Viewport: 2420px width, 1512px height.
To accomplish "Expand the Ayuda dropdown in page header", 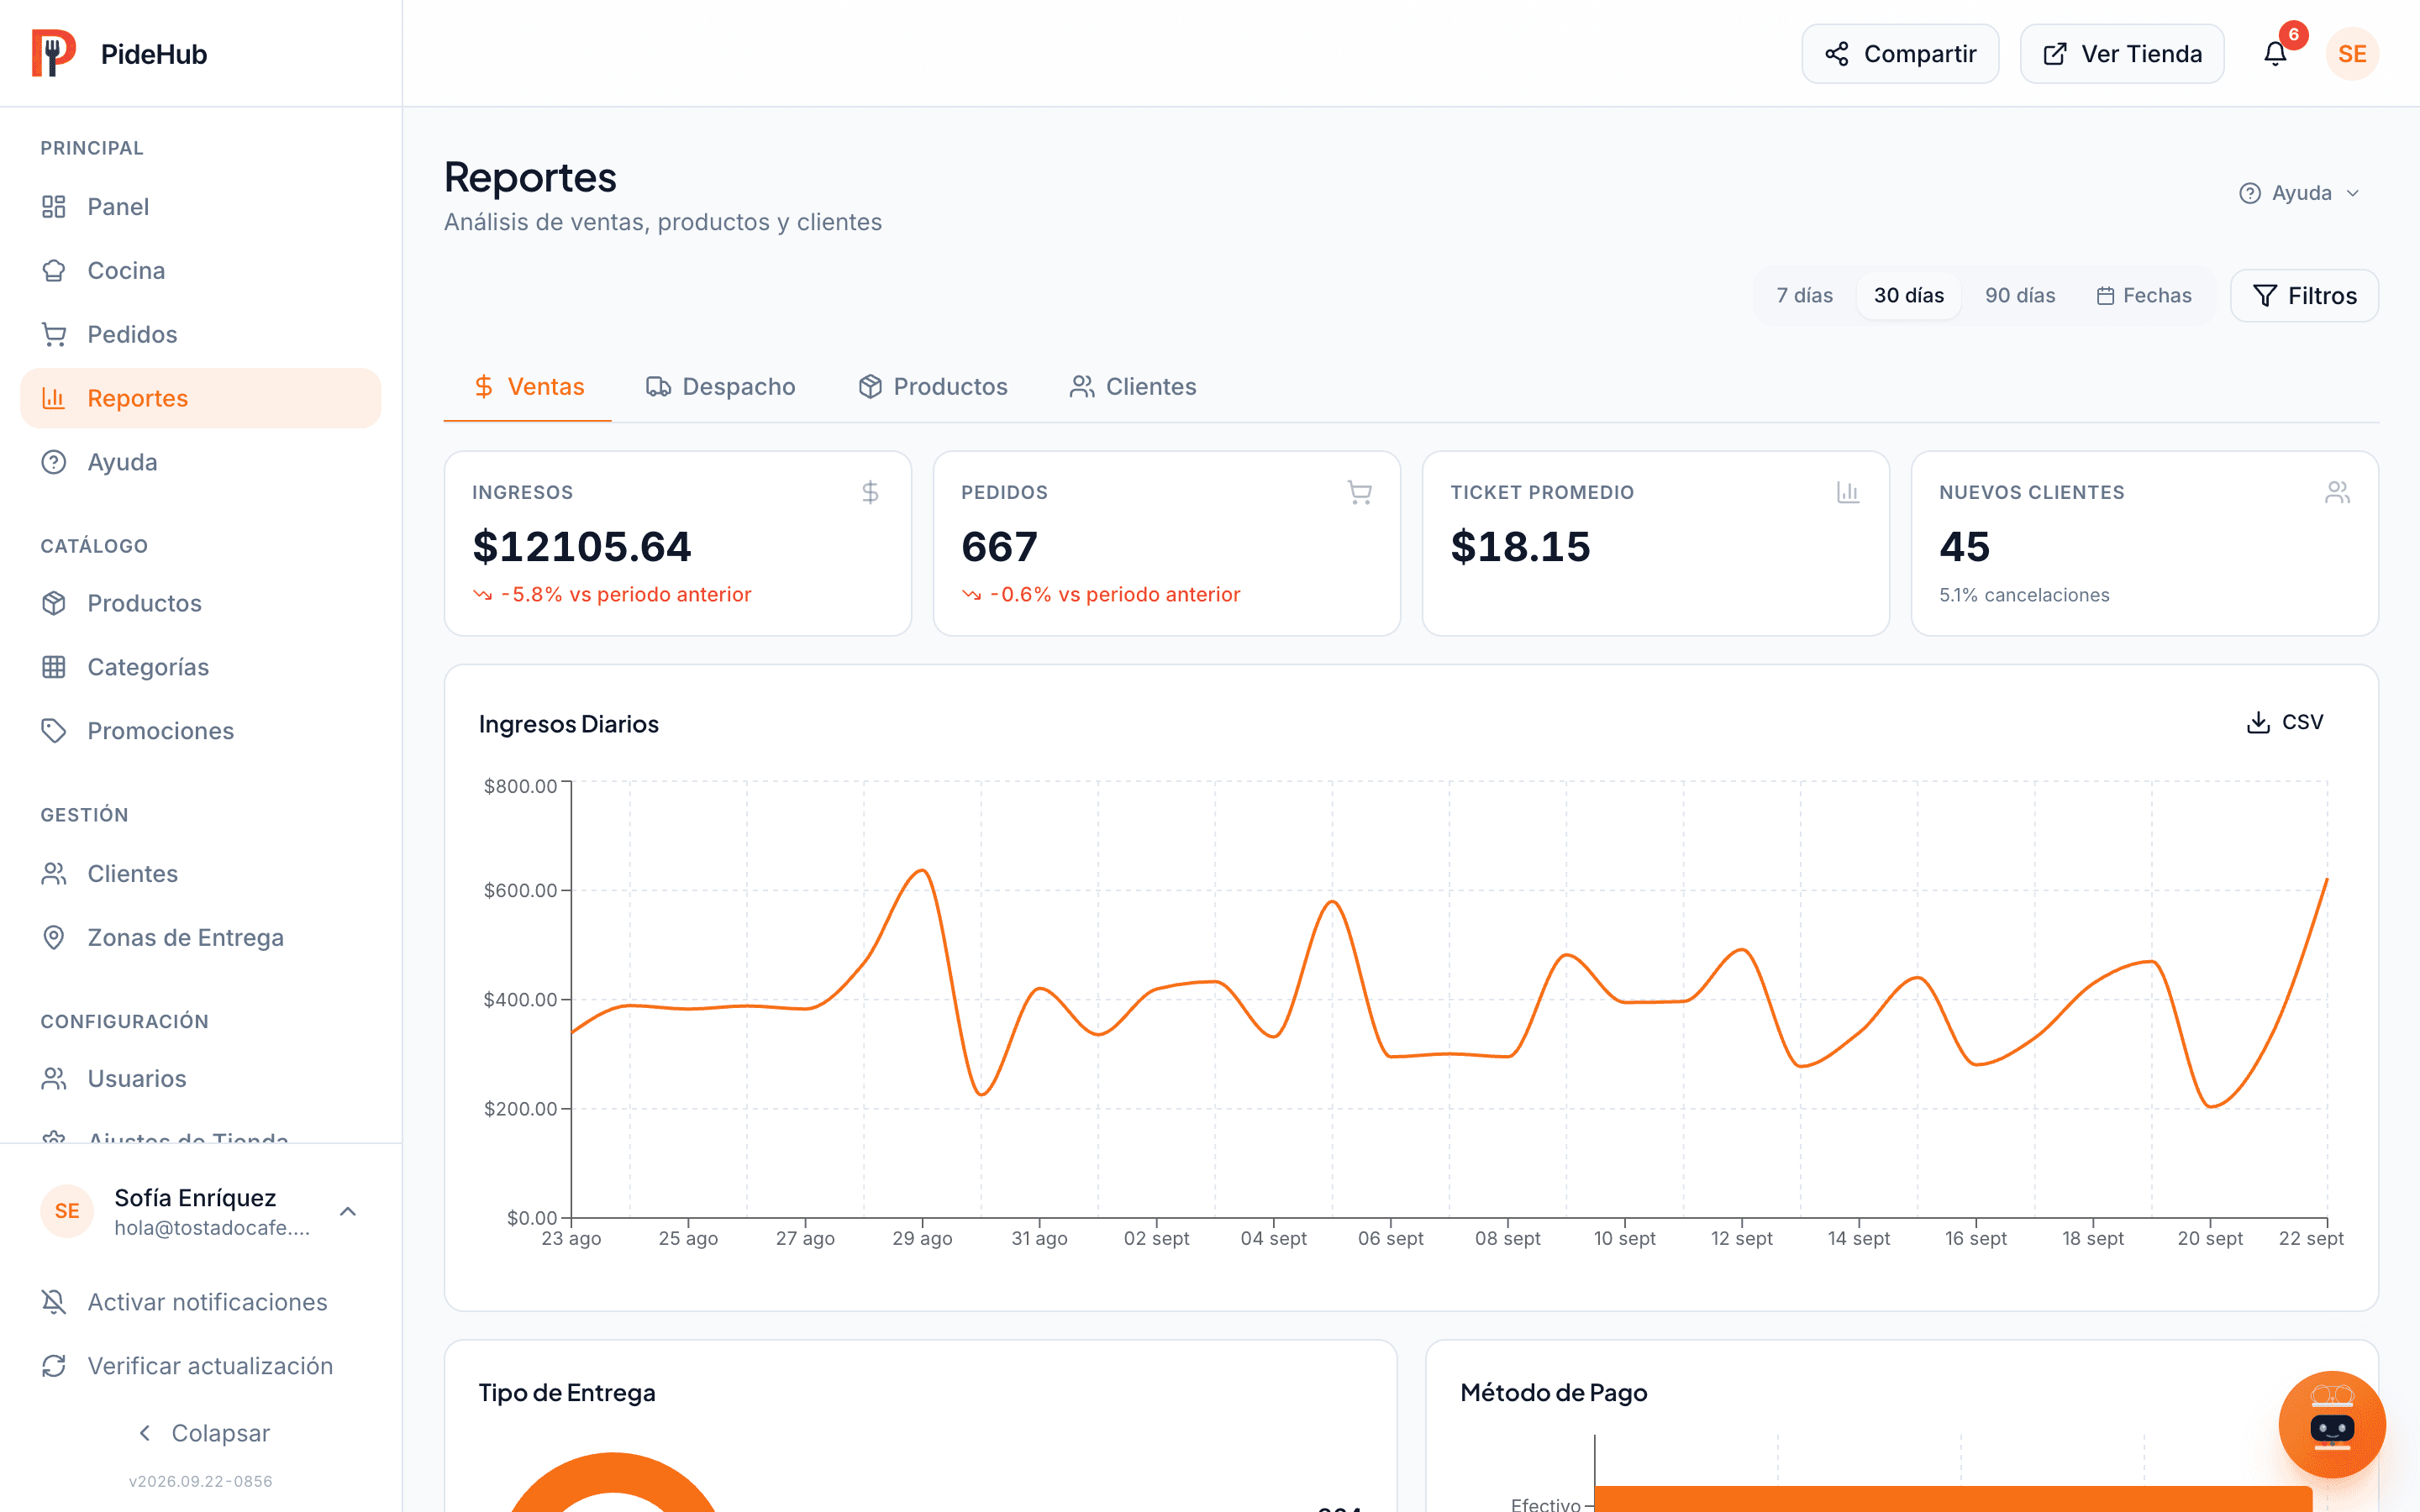I will tap(2300, 193).
